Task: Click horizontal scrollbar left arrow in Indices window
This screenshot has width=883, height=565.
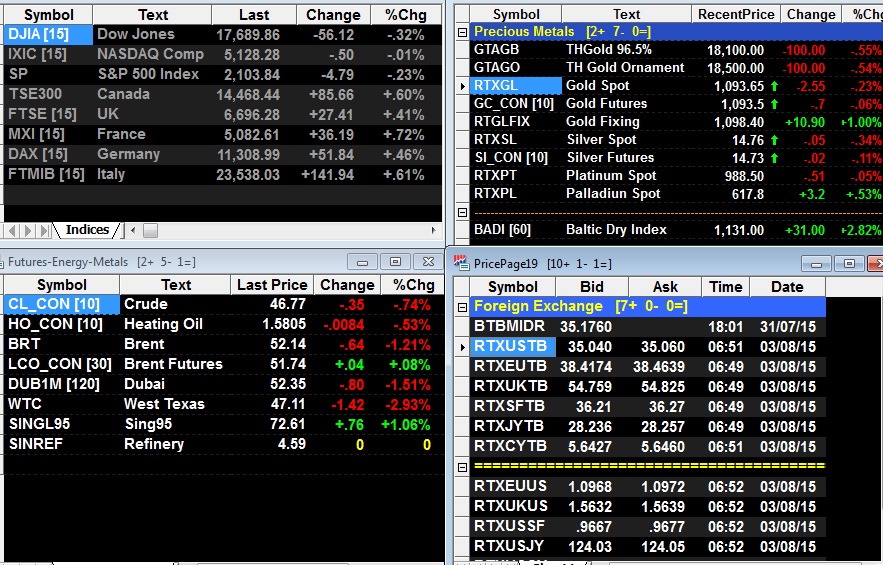Action: tap(133, 230)
